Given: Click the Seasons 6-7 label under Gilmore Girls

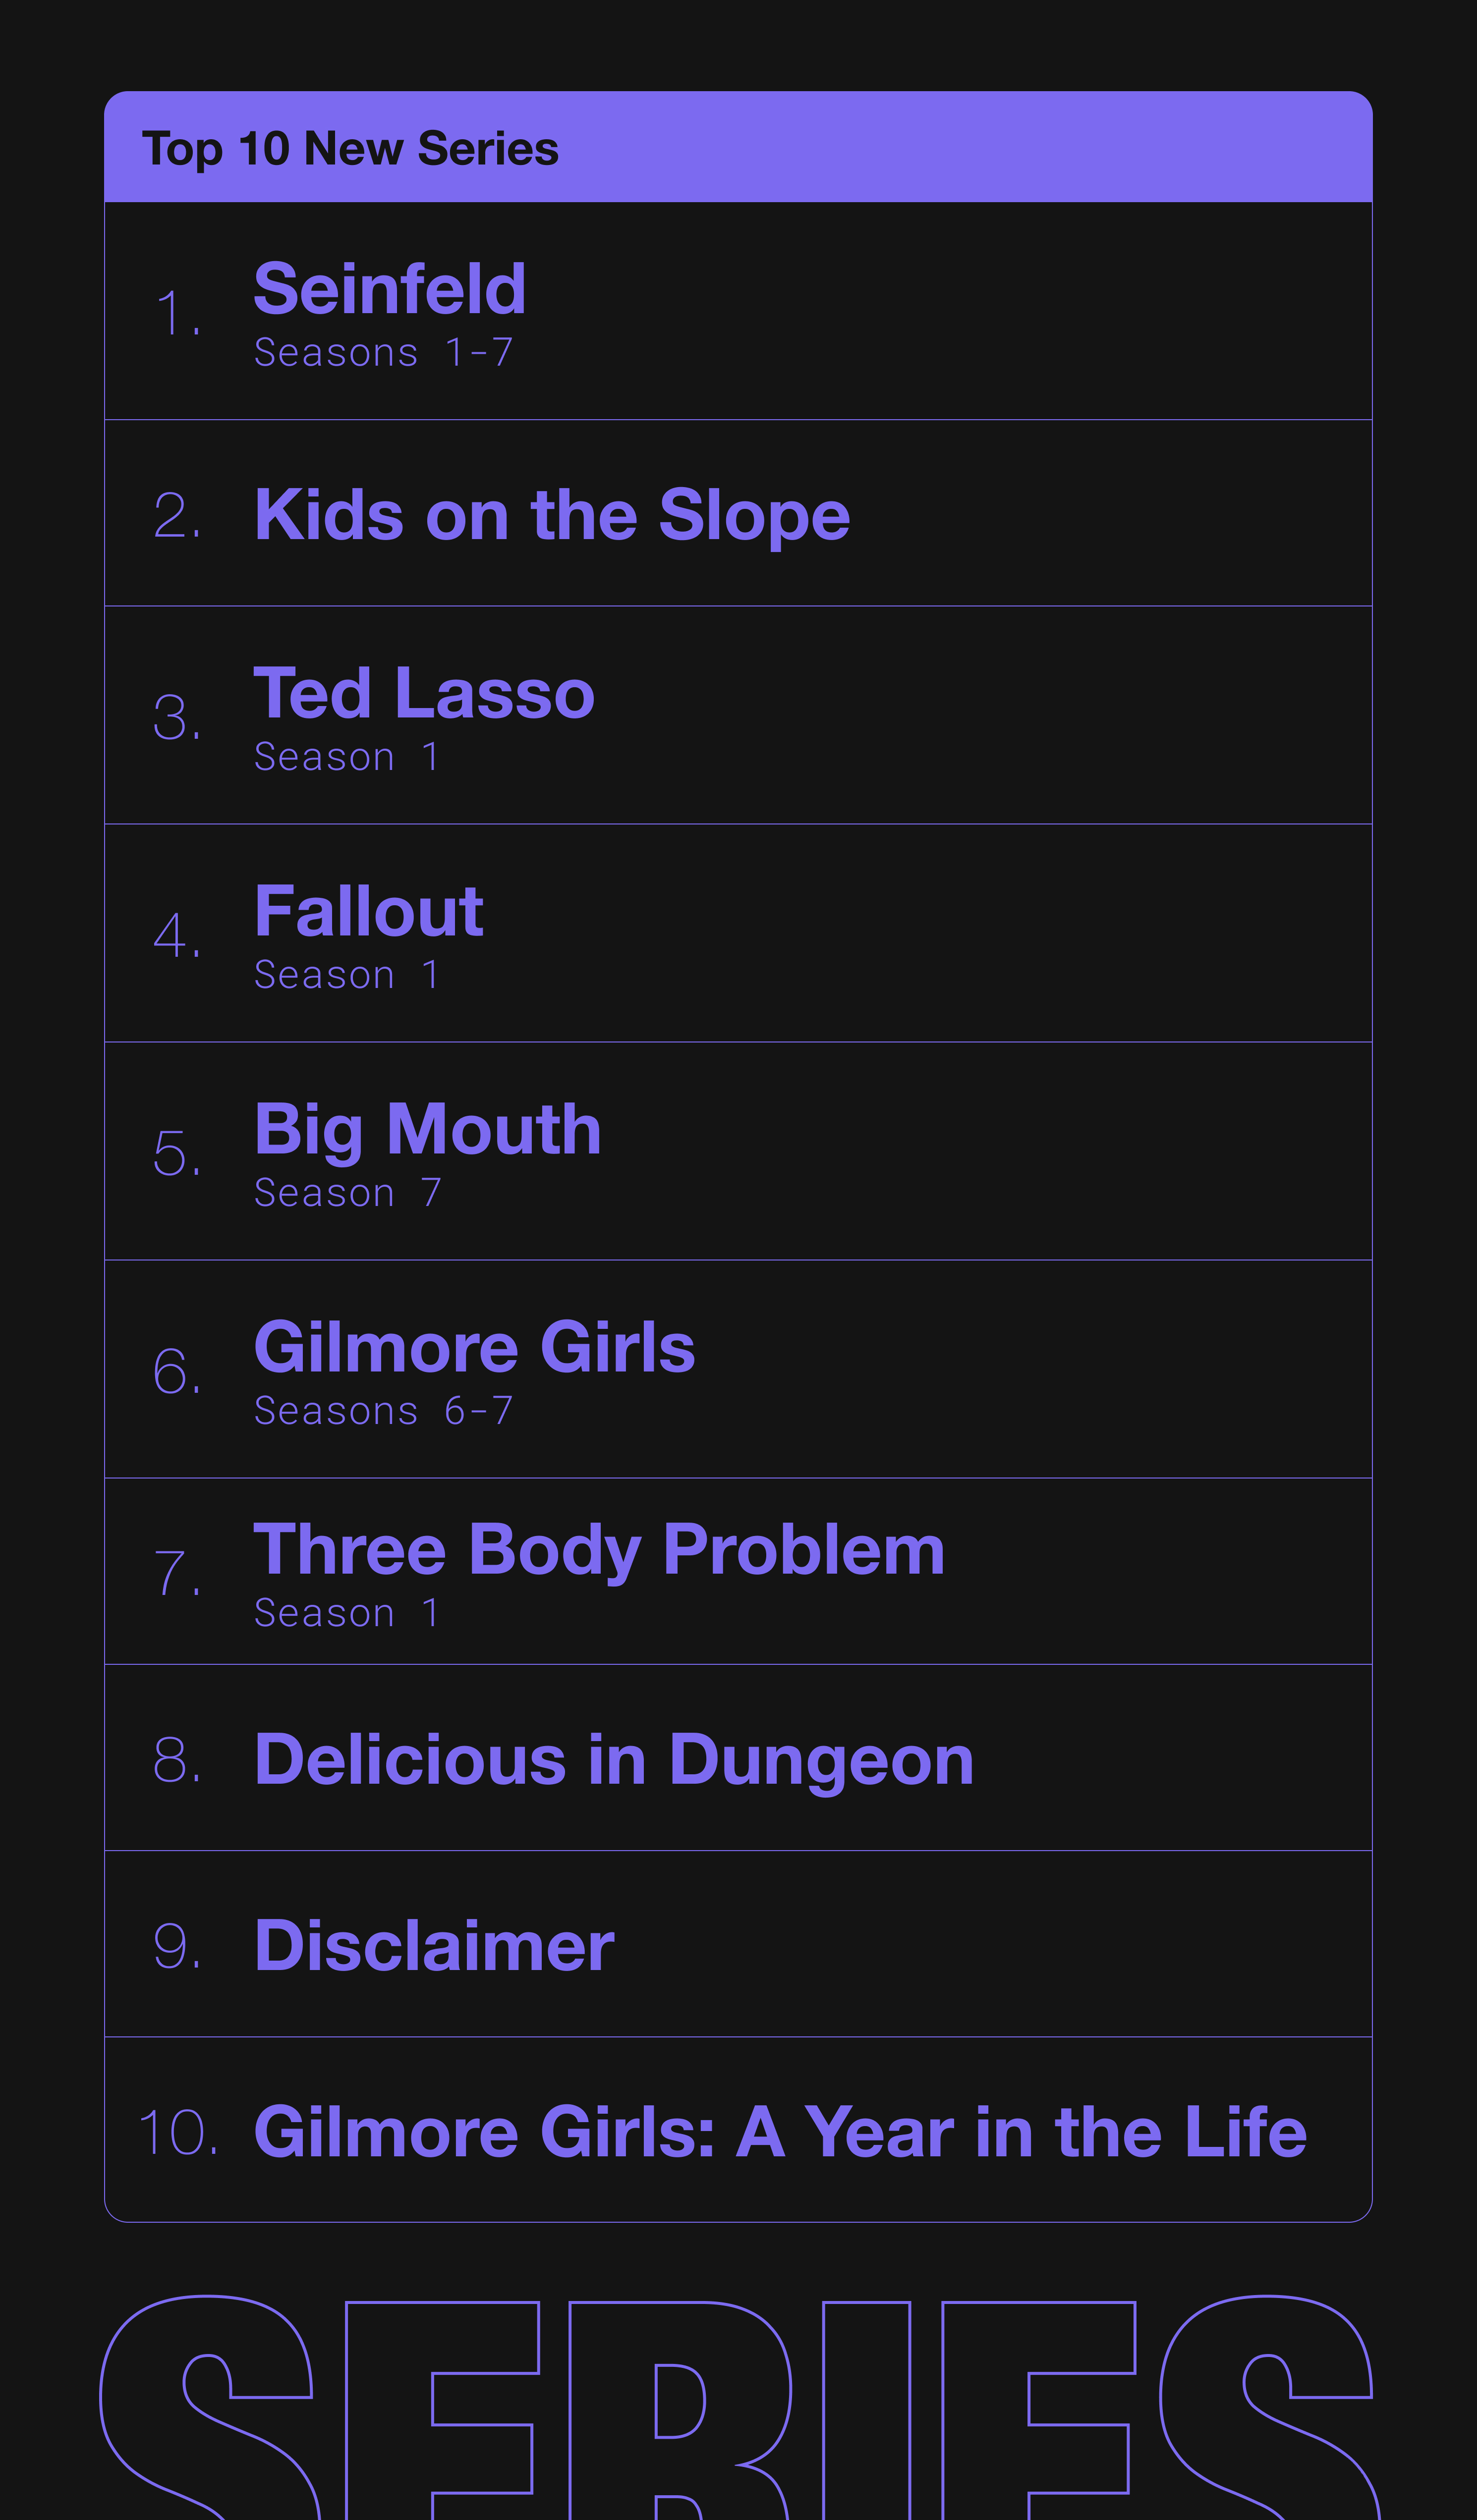Looking at the screenshot, I should point(383,1411).
